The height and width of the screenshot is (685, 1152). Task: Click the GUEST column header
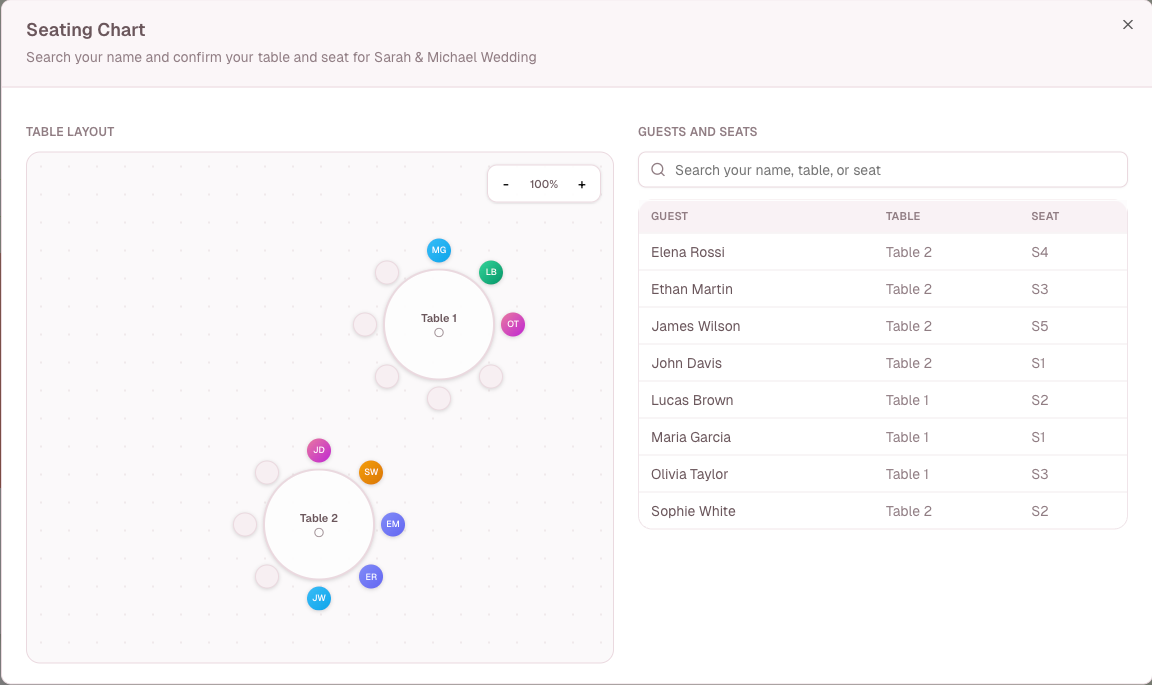coord(669,216)
